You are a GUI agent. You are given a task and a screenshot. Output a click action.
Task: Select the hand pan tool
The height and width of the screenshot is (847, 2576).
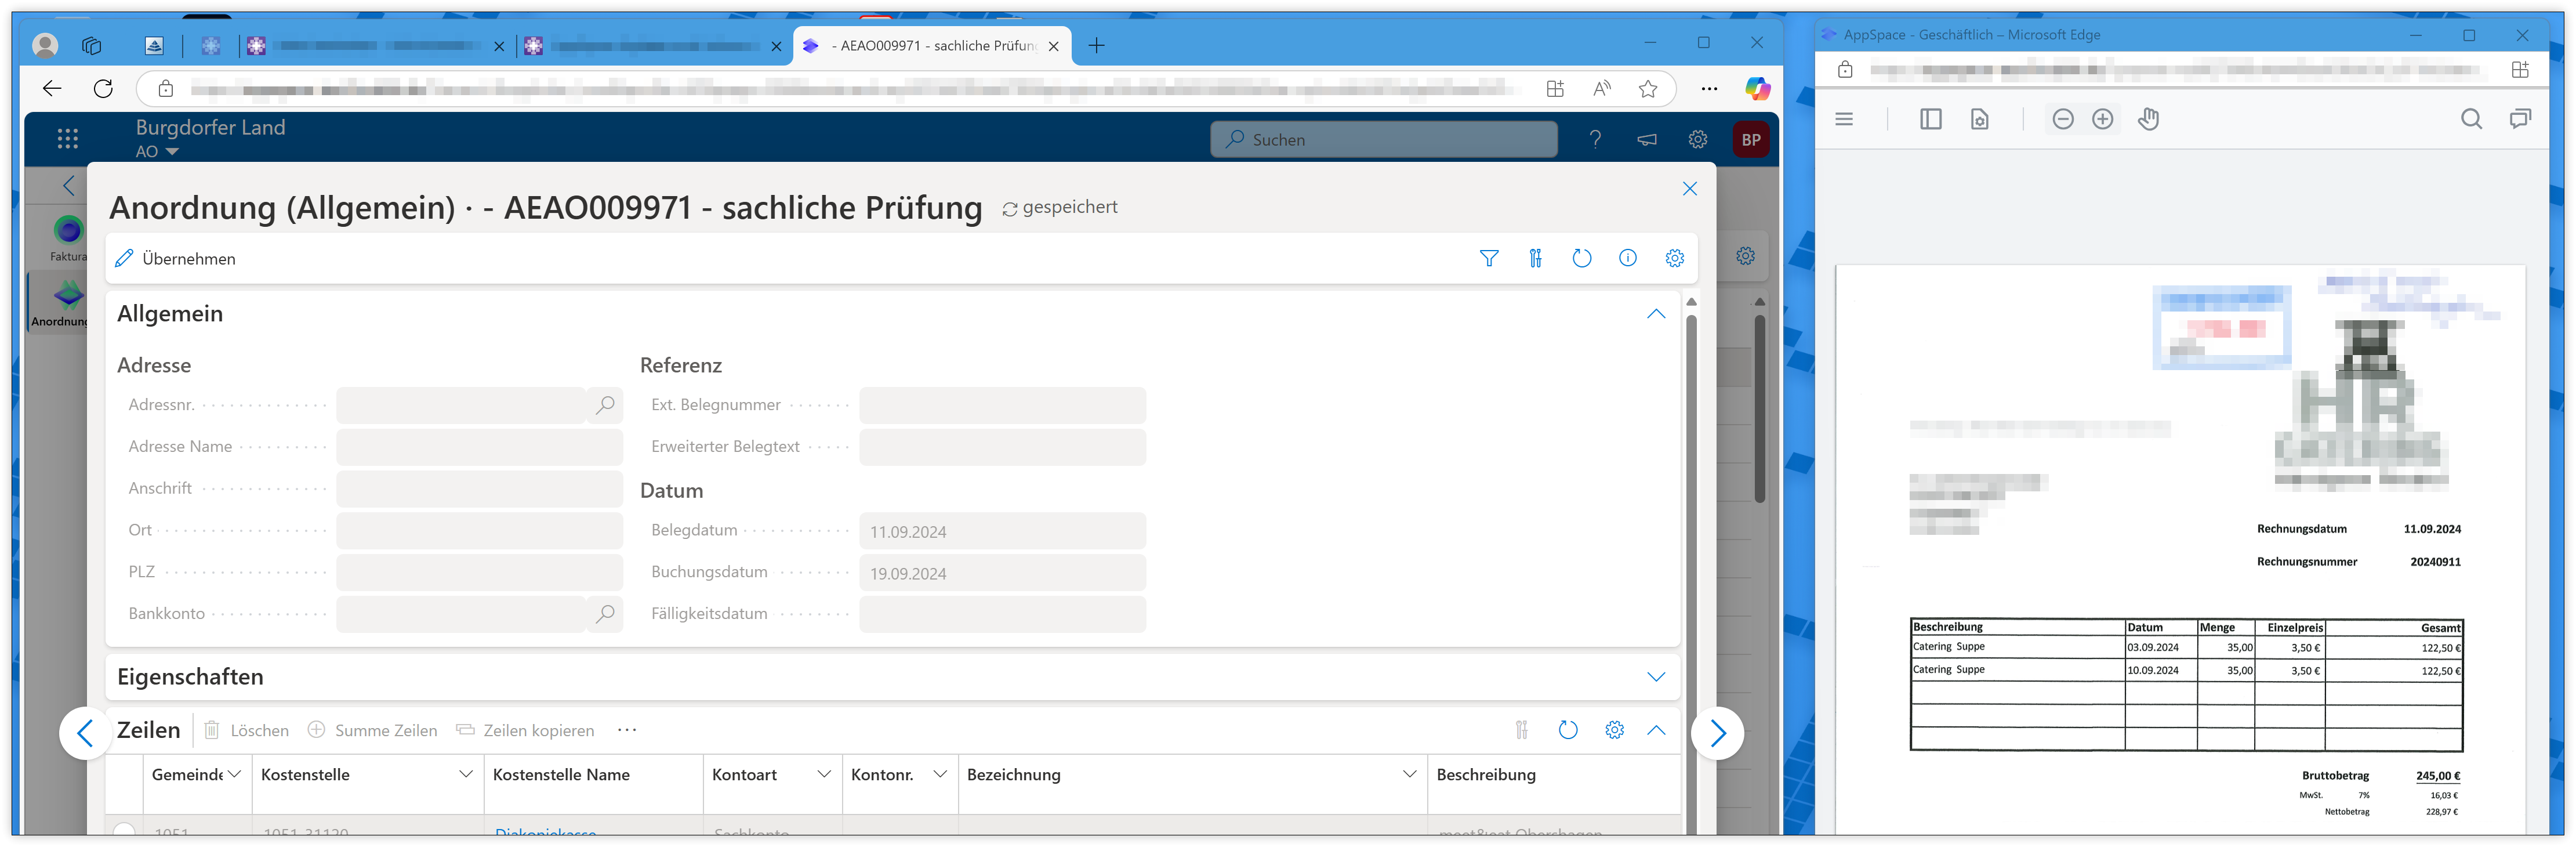click(2148, 120)
